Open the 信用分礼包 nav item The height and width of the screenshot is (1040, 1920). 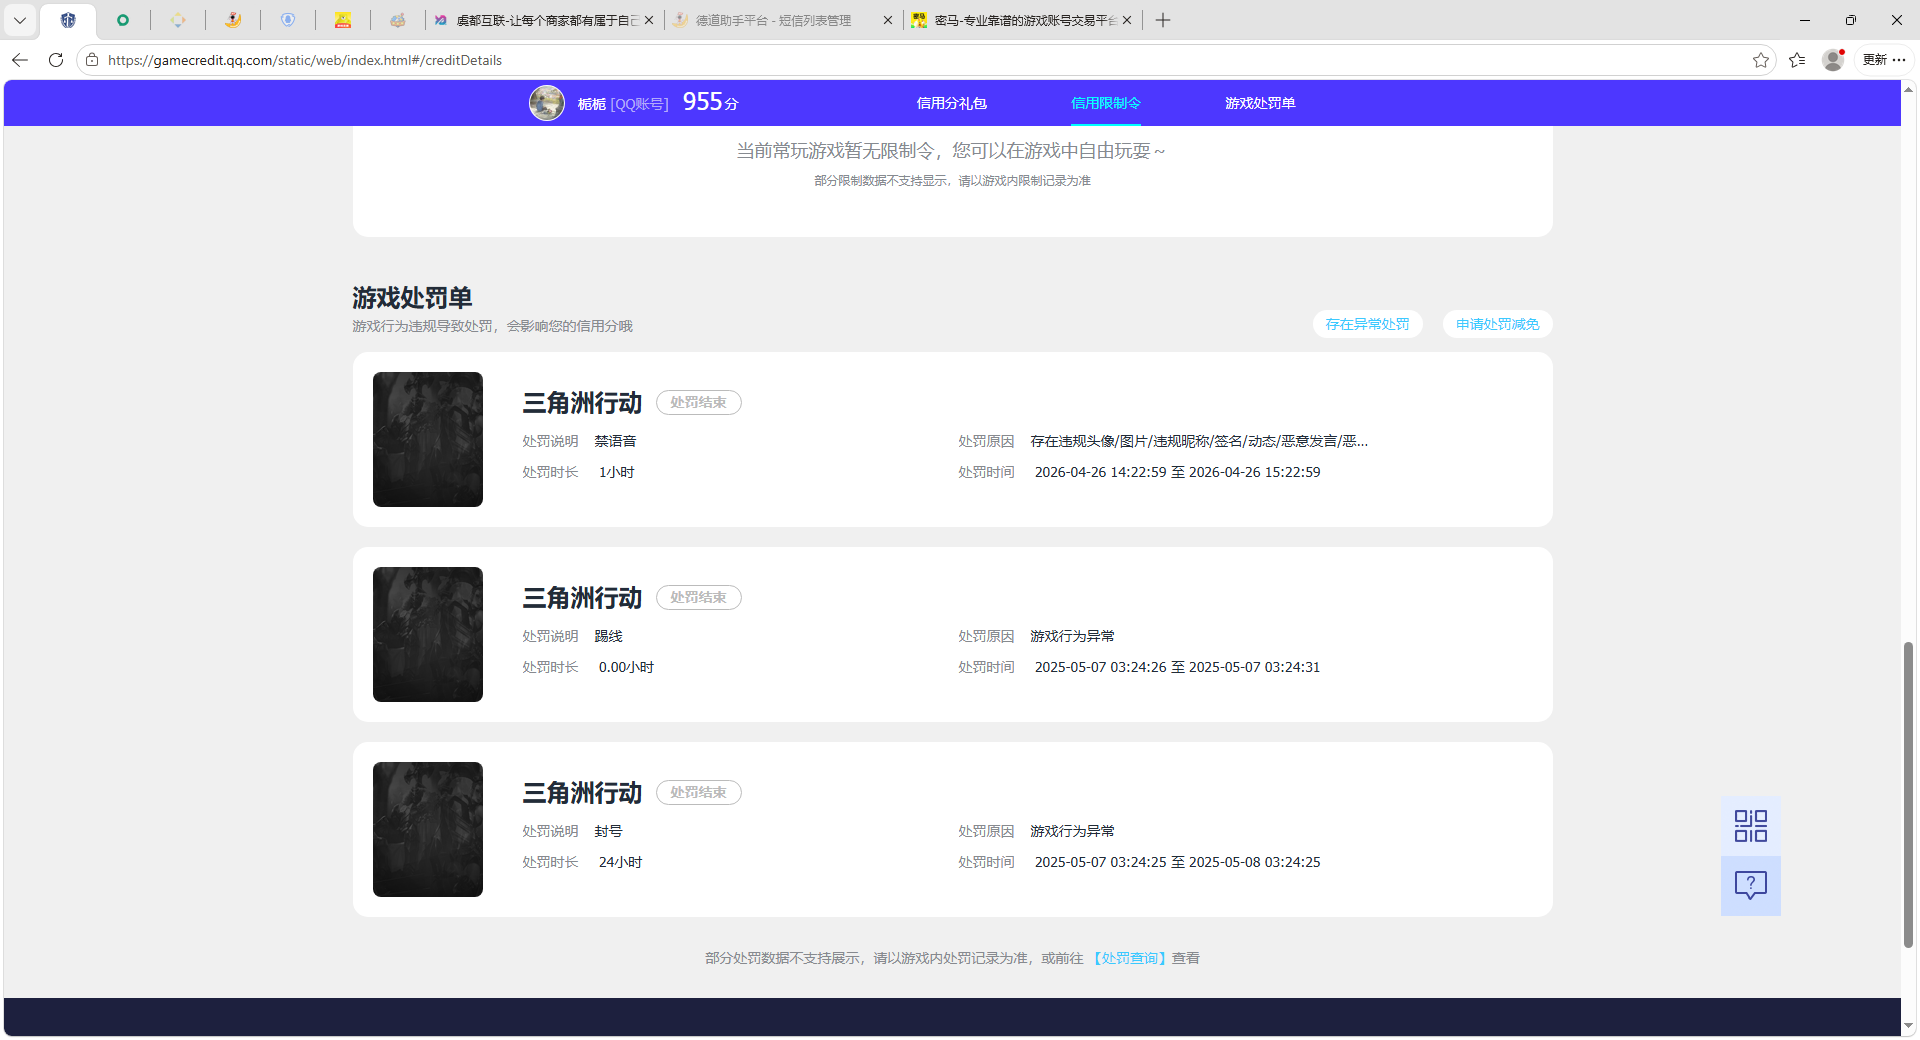[952, 103]
